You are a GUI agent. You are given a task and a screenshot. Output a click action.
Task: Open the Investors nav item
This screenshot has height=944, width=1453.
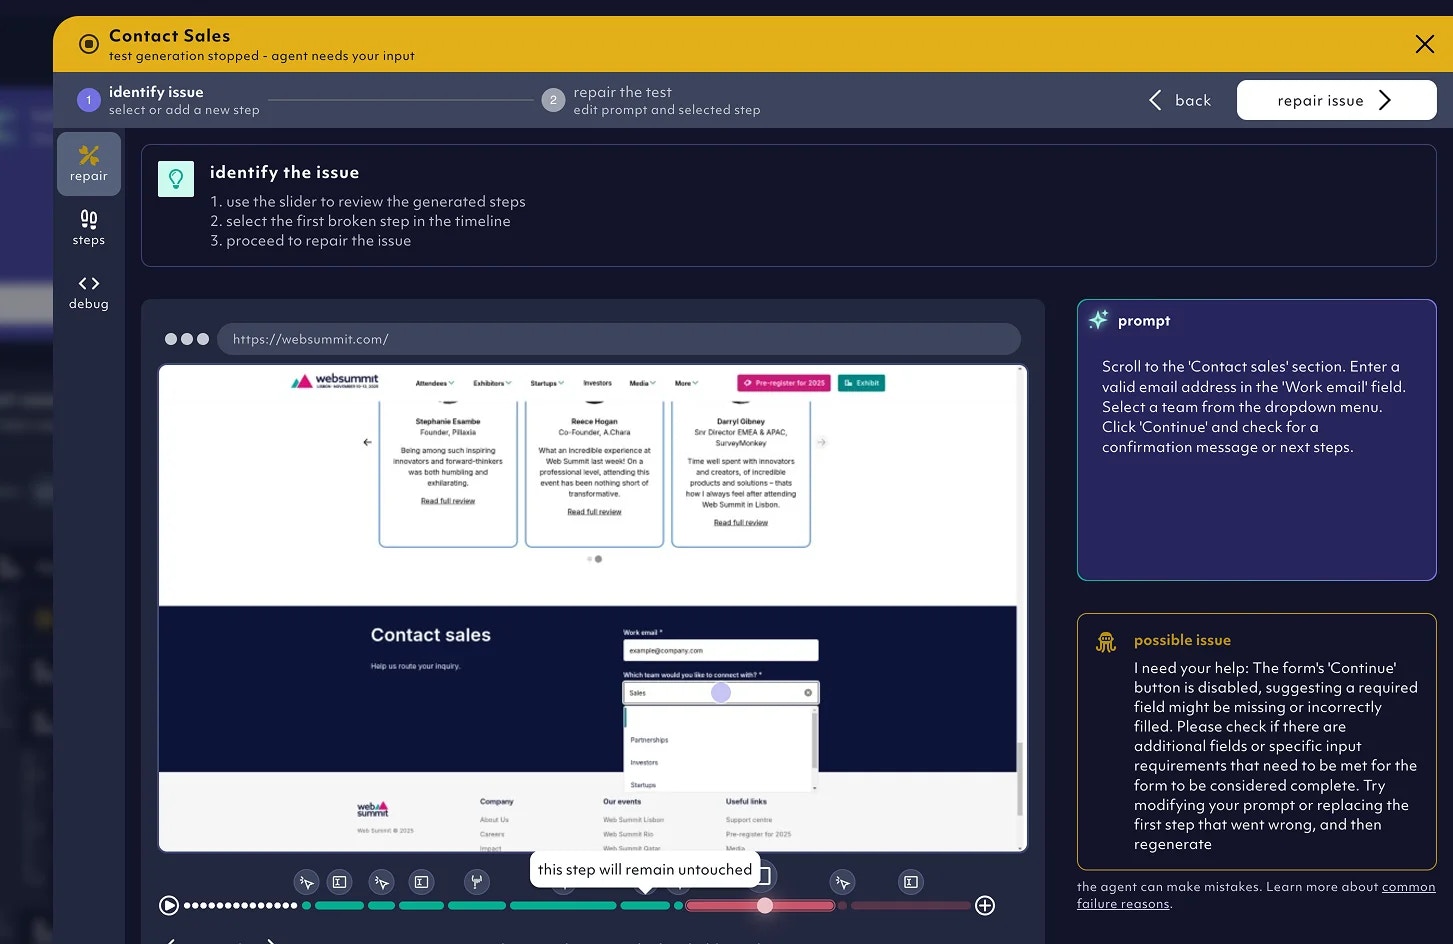click(x=597, y=383)
